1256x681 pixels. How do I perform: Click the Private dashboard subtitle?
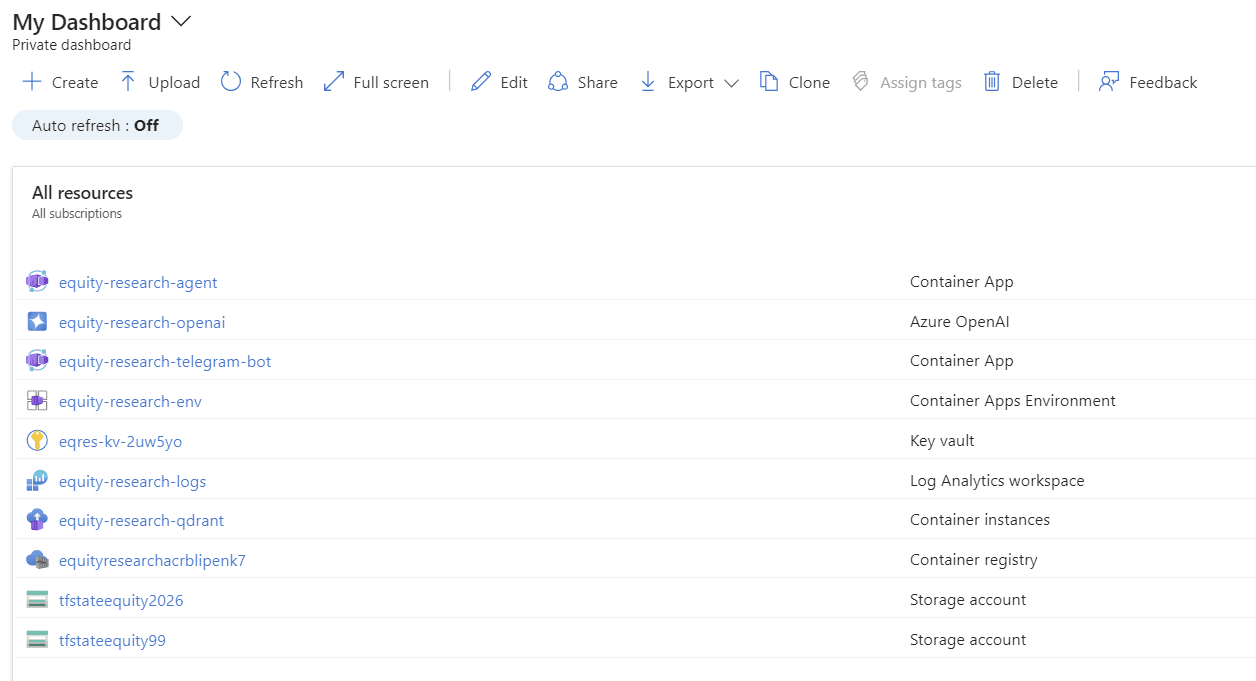pos(71,45)
